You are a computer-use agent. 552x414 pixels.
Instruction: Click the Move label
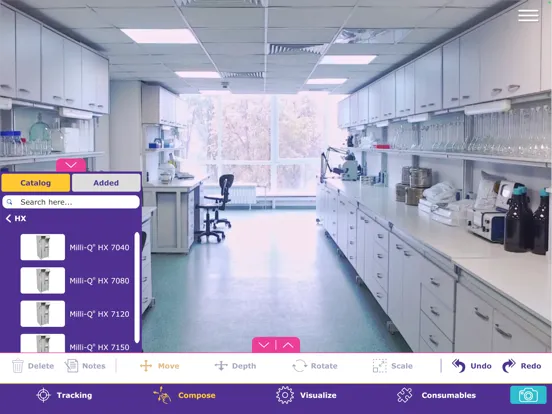[x=168, y=366]
